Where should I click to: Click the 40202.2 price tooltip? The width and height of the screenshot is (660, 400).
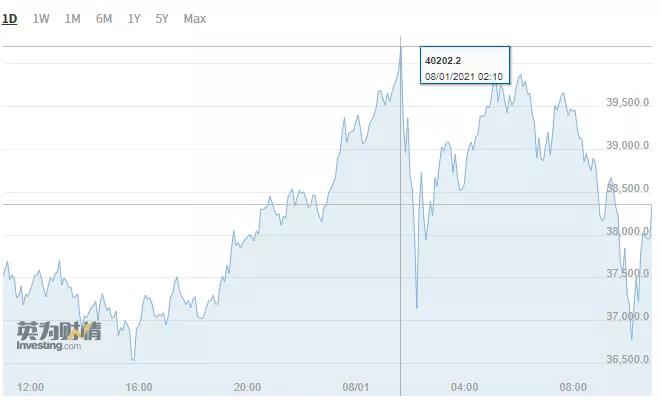click(x=465, y=65)
